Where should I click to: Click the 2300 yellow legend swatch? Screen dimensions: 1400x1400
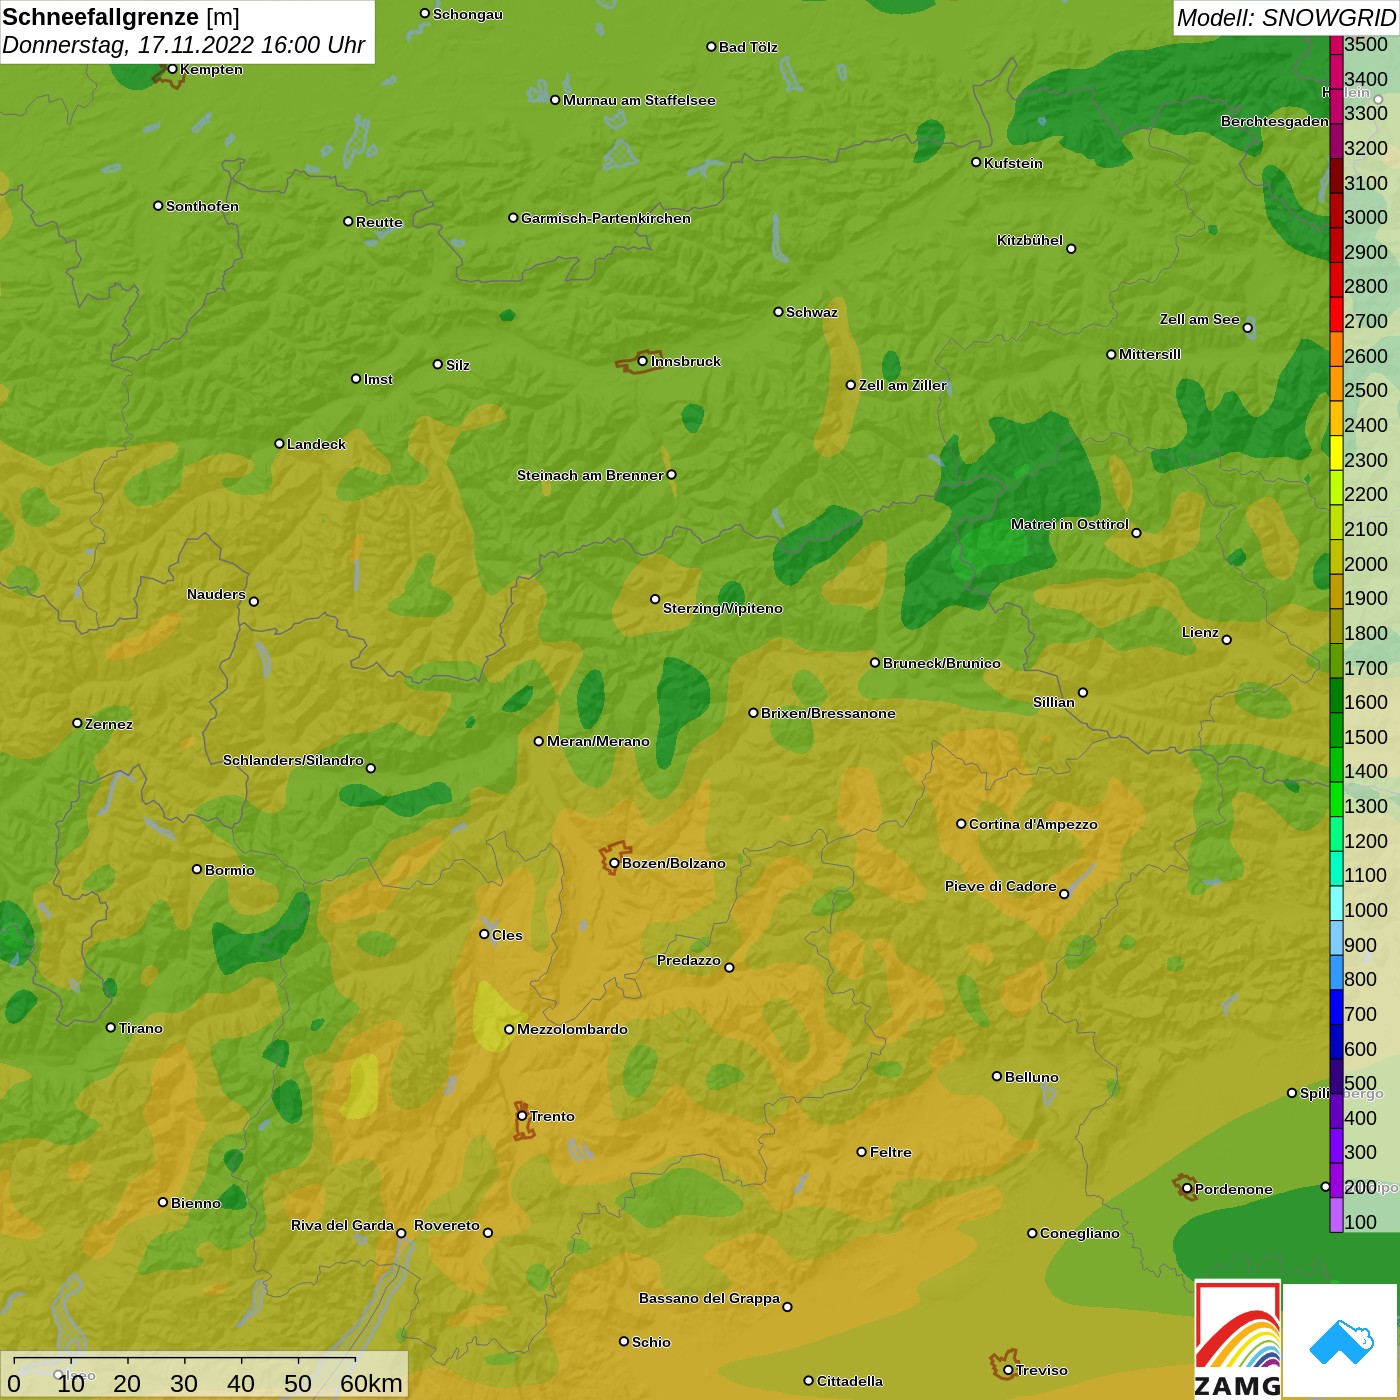tap(1336, 453)
